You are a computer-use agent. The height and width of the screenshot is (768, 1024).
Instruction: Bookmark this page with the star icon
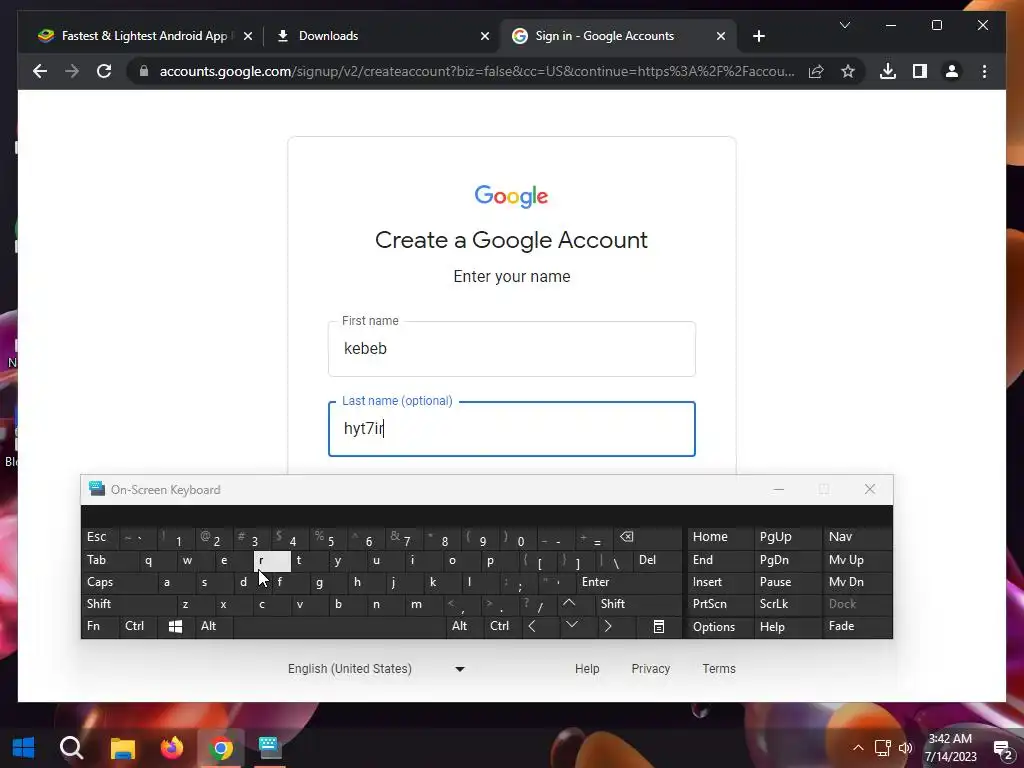(848, 71)
